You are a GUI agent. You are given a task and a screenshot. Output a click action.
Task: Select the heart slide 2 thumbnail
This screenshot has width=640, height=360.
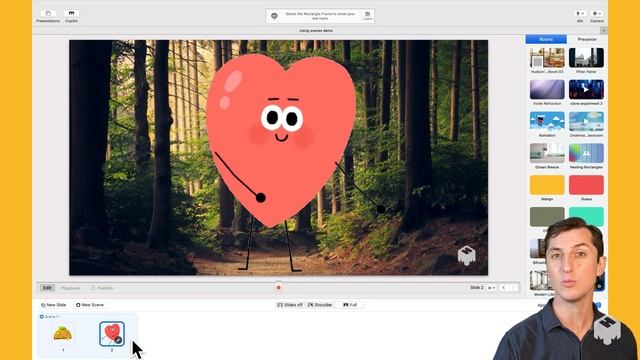pyautogui.click(x=112, y=334)
